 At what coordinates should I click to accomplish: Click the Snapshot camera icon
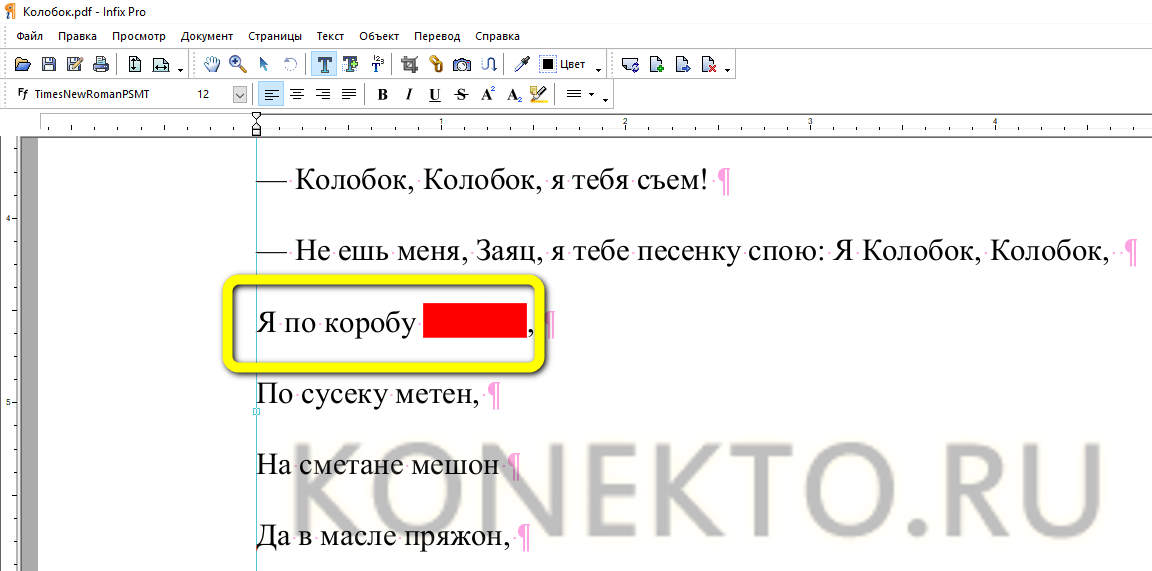click(462, 65)
